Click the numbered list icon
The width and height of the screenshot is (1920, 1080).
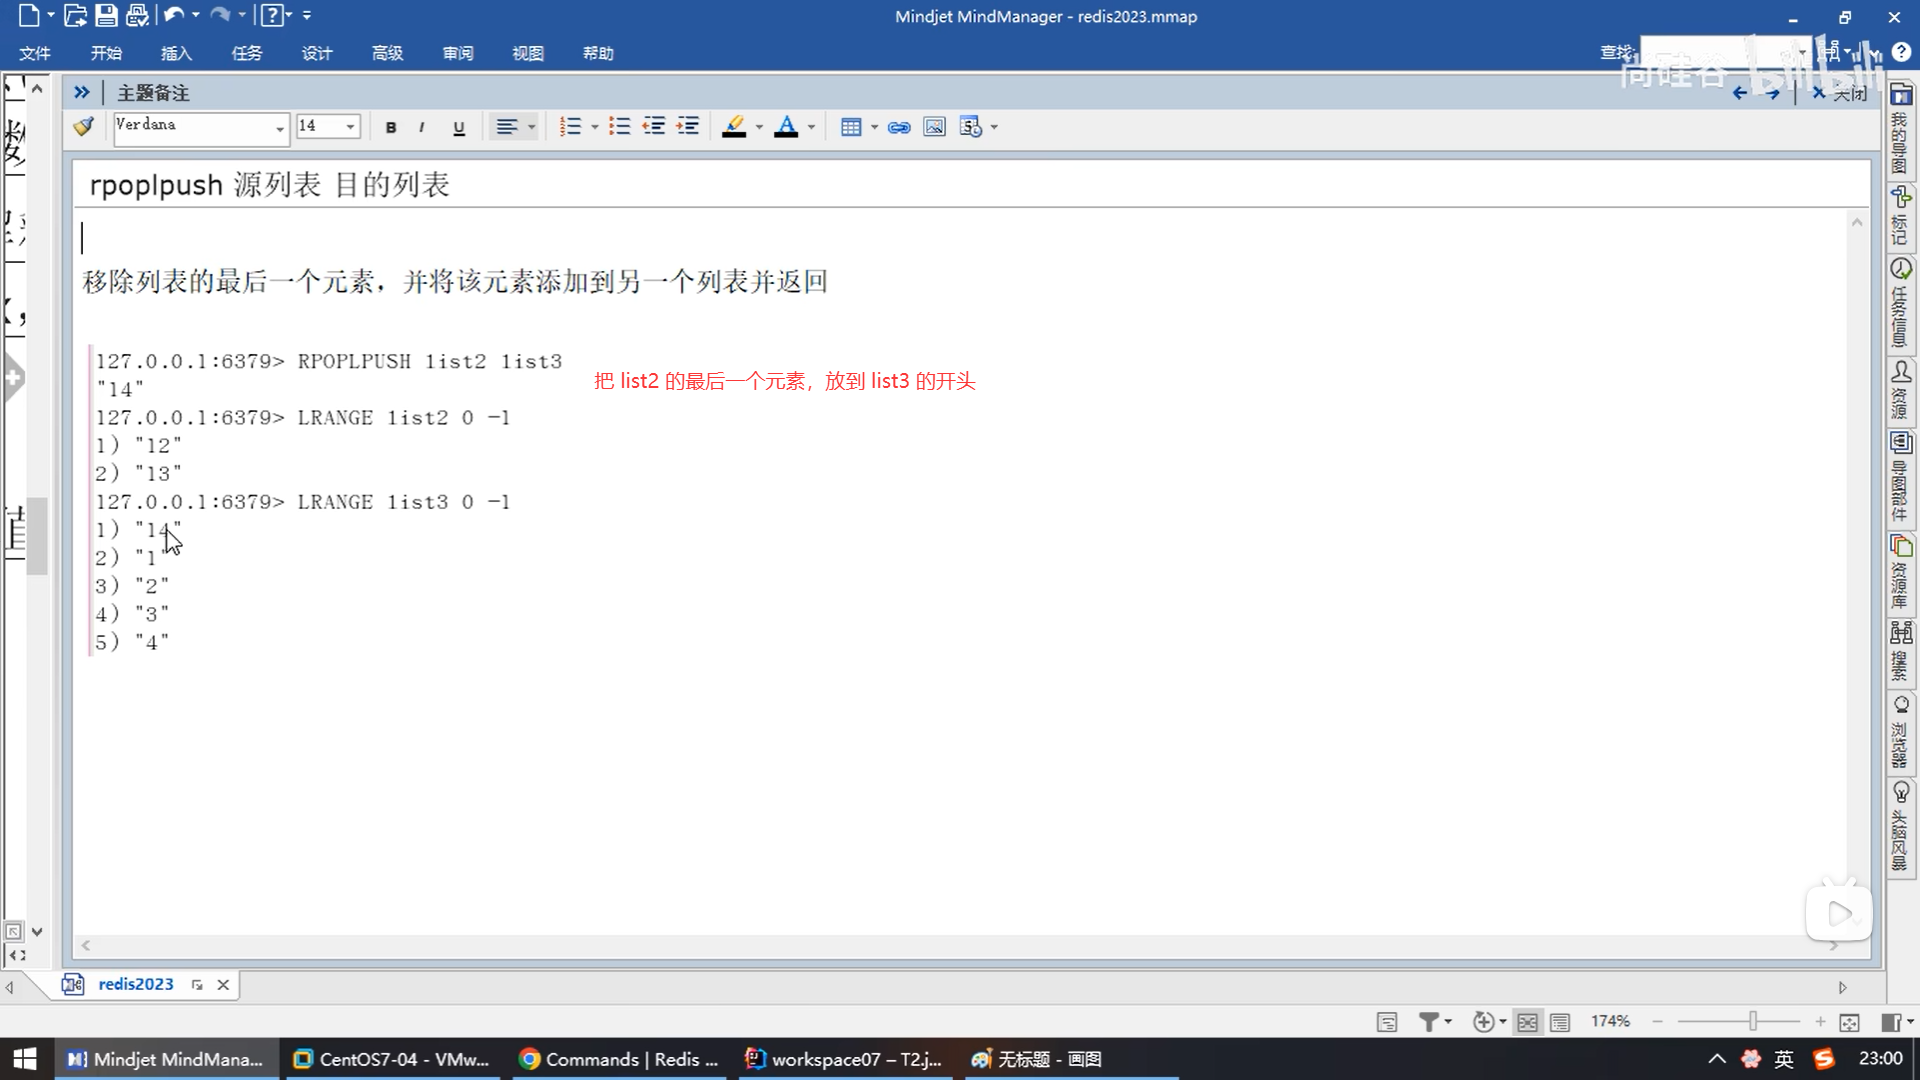[x=570, y=127]
